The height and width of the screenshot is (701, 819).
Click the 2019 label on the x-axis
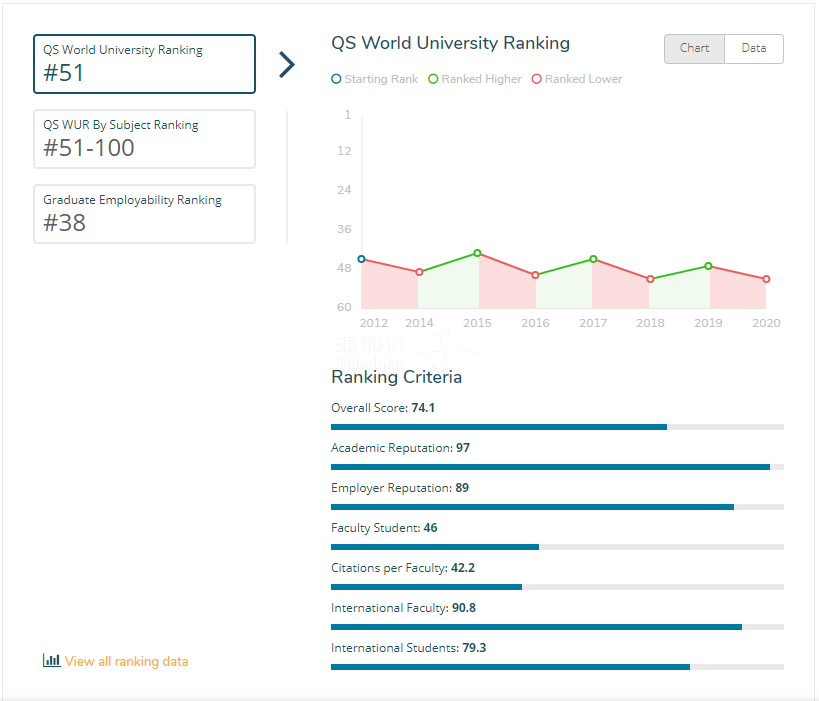point(708,323)
